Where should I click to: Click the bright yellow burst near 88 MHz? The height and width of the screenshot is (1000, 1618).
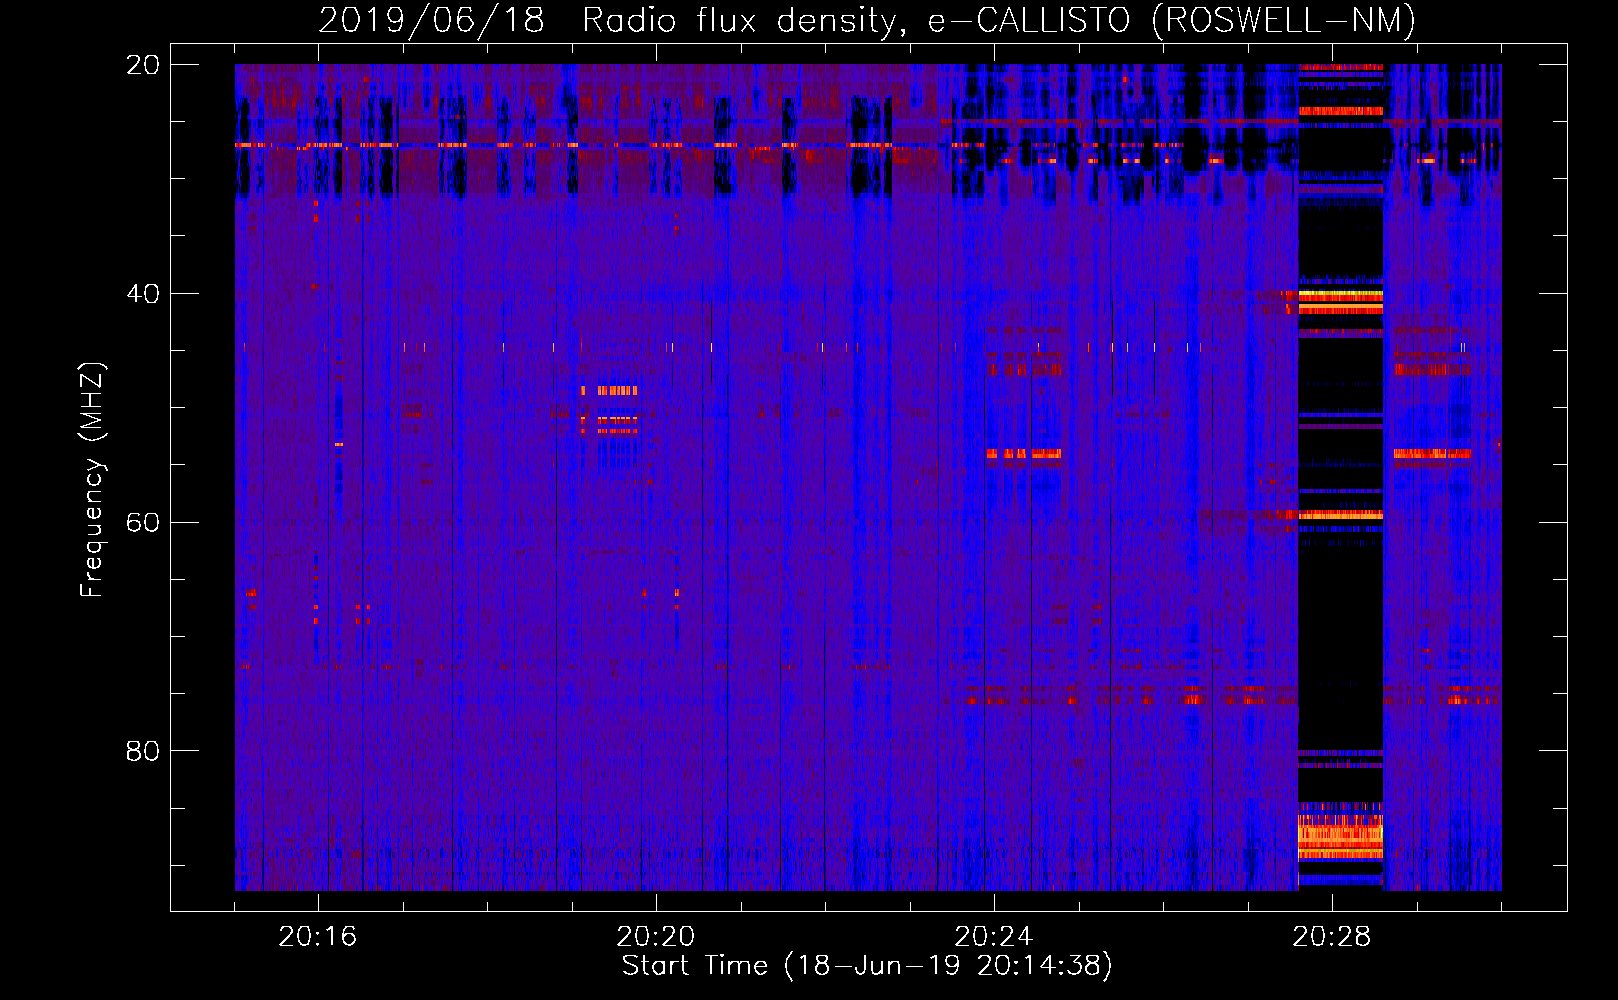(x=1340, y=836)
